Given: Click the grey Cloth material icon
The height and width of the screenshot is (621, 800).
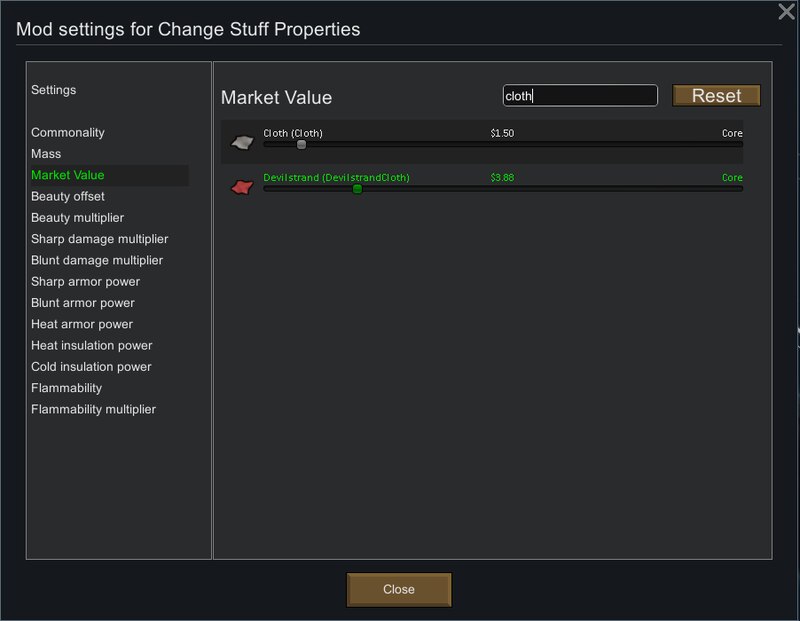Looking at the screenshot, I should coord(242,142).
